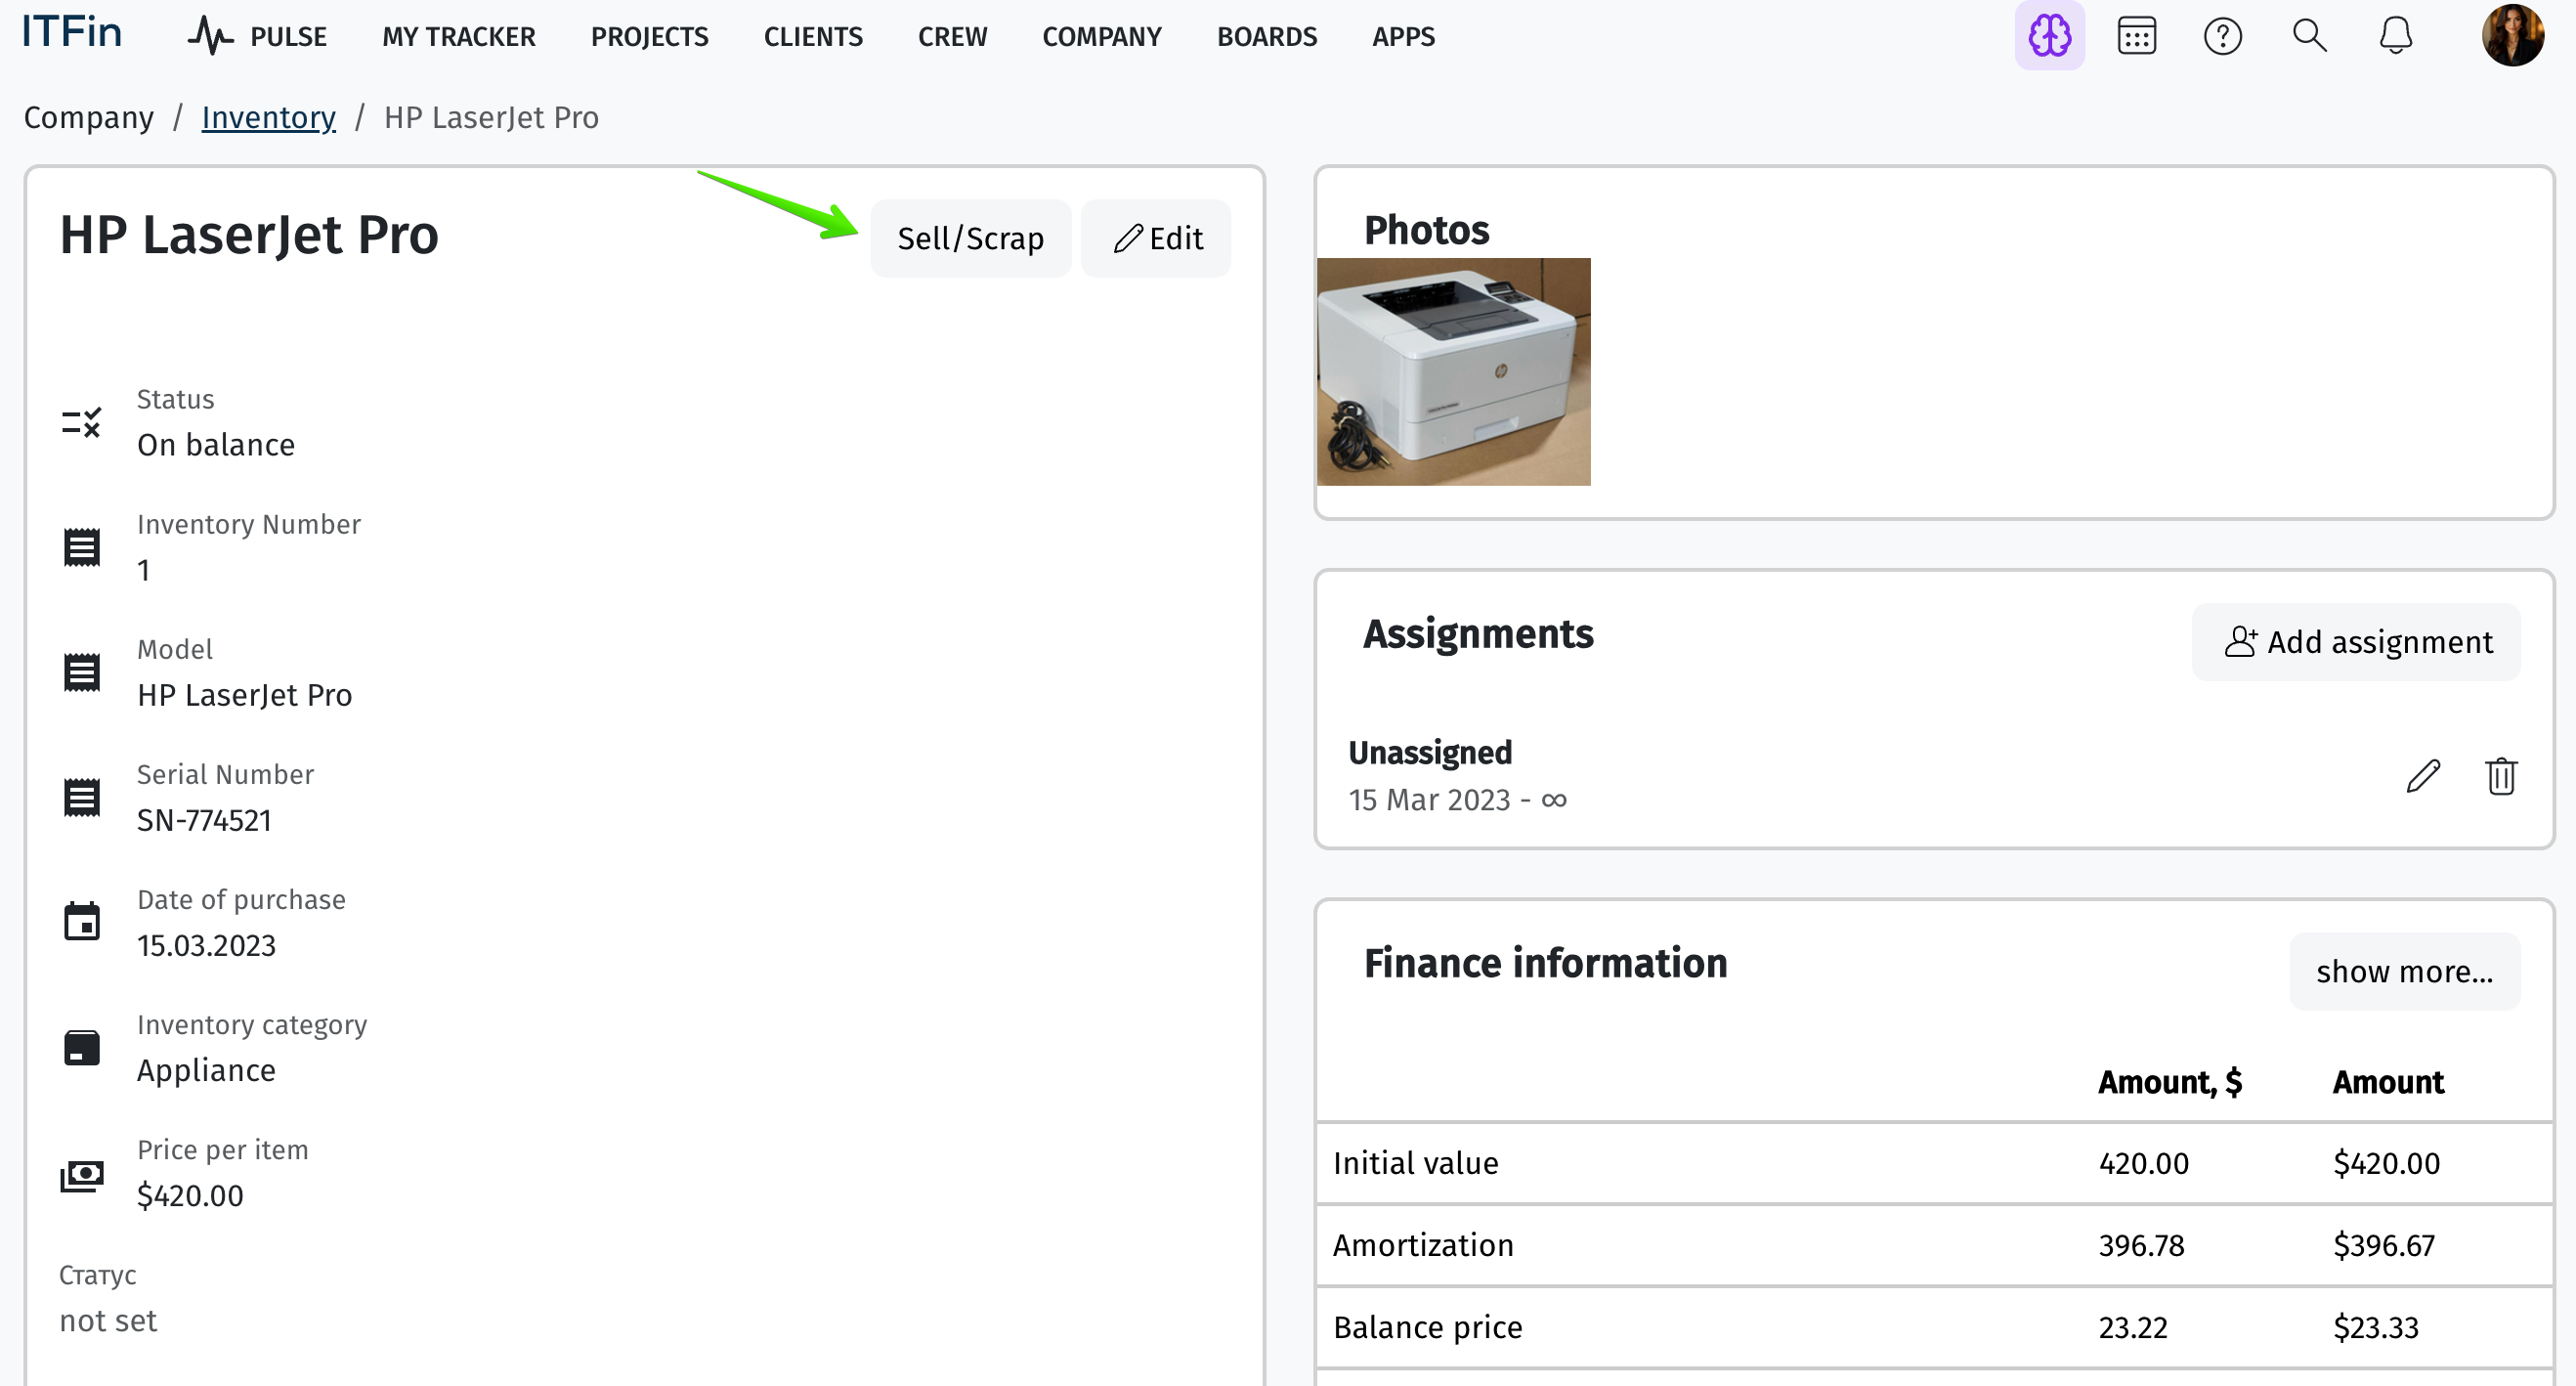
Task: Click Company in the breadcrumb
Action: (89, 117)
